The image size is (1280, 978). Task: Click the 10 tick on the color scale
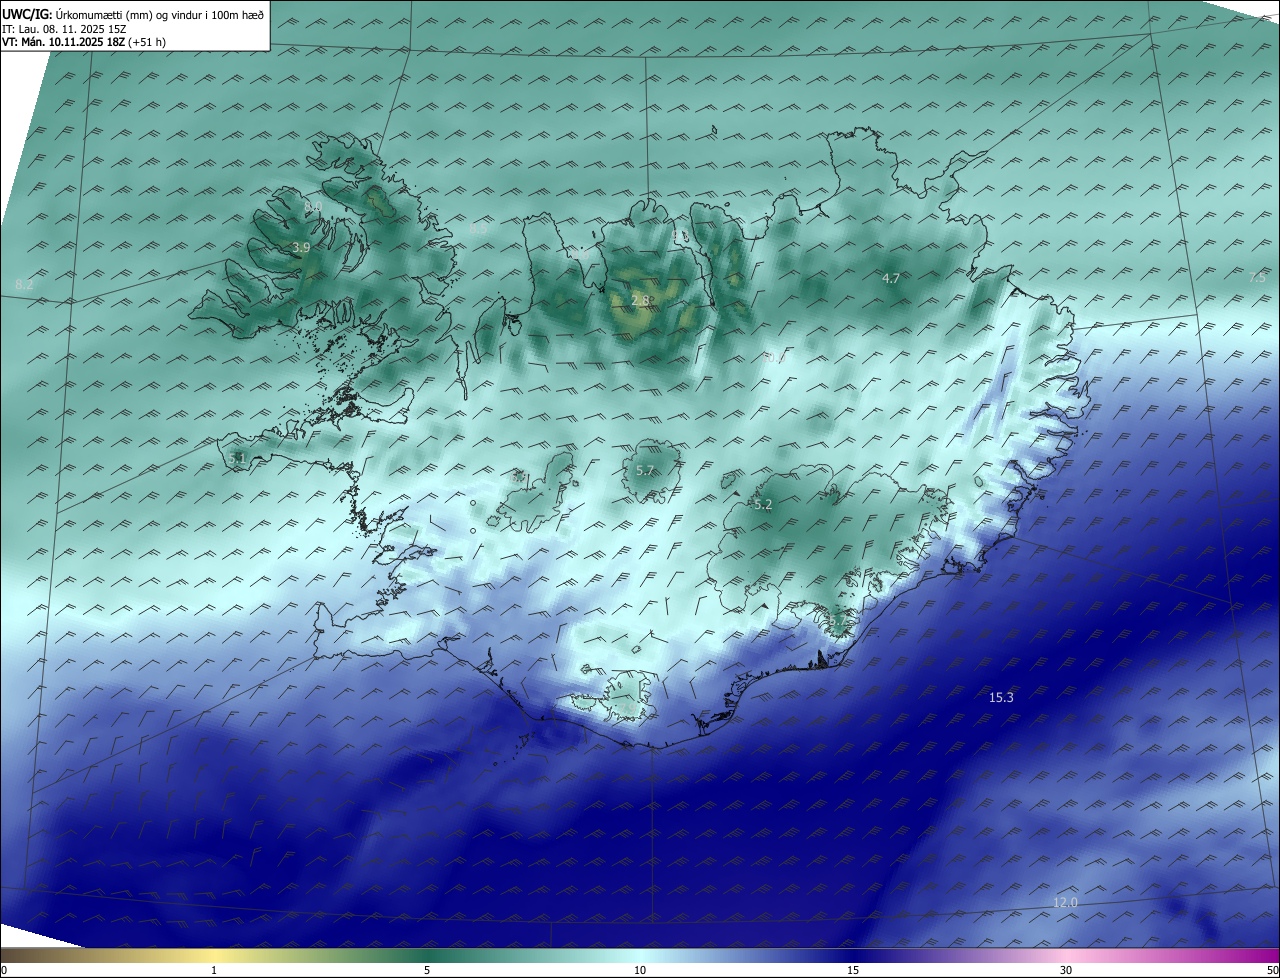(x=640, y=971)
